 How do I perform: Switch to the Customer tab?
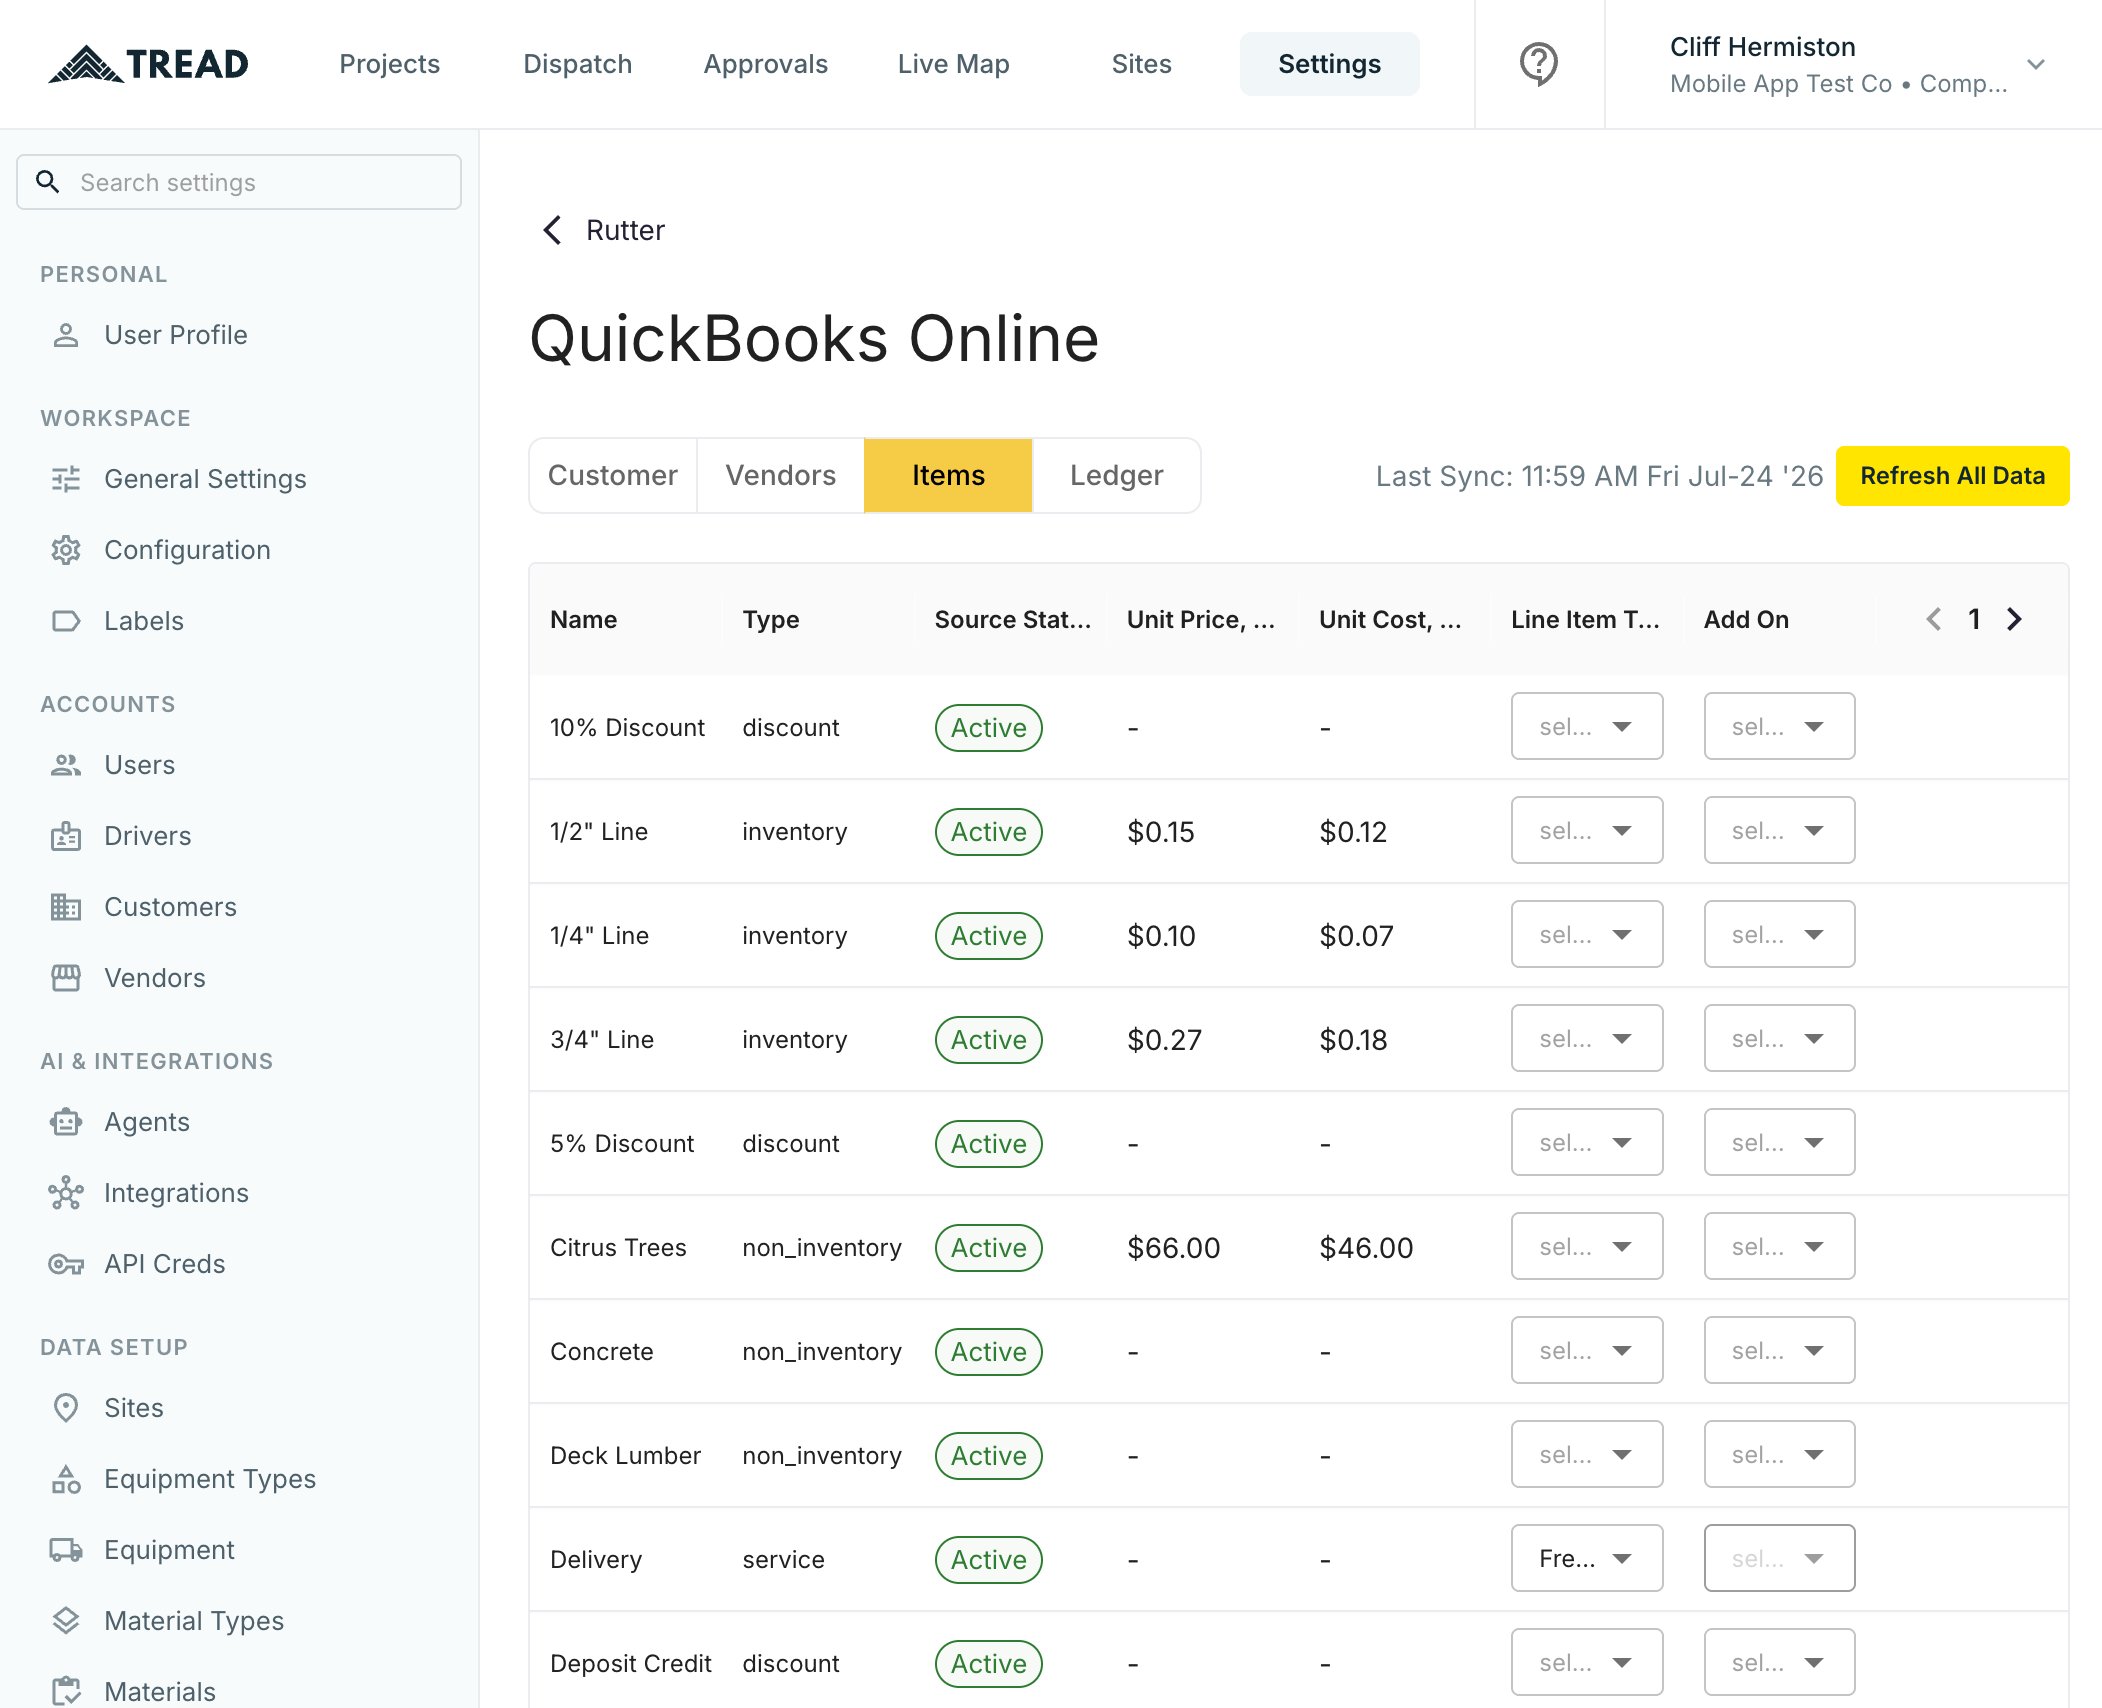click(613, 475)
